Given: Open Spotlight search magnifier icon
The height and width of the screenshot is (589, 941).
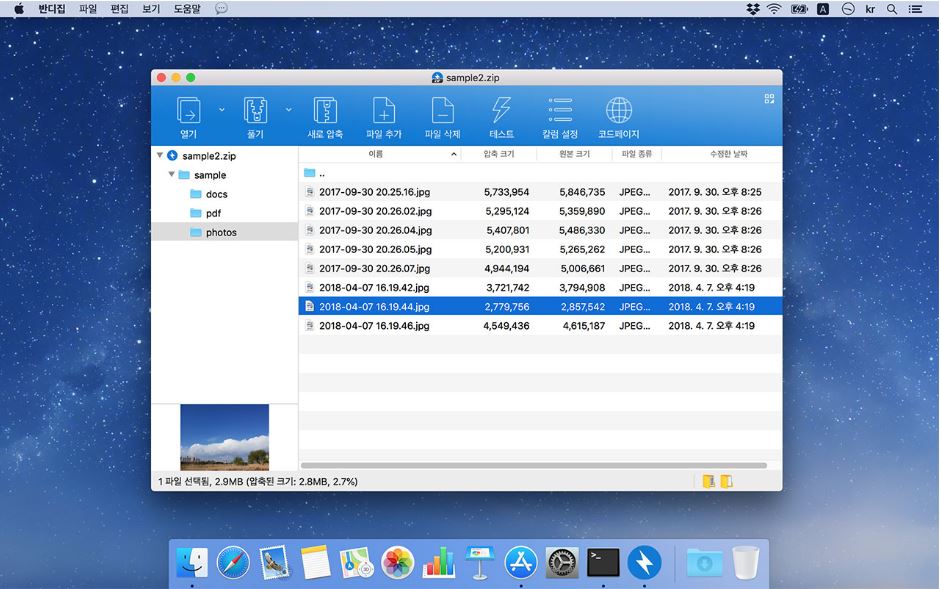Looking at the screenshot, I should point(892,9).
